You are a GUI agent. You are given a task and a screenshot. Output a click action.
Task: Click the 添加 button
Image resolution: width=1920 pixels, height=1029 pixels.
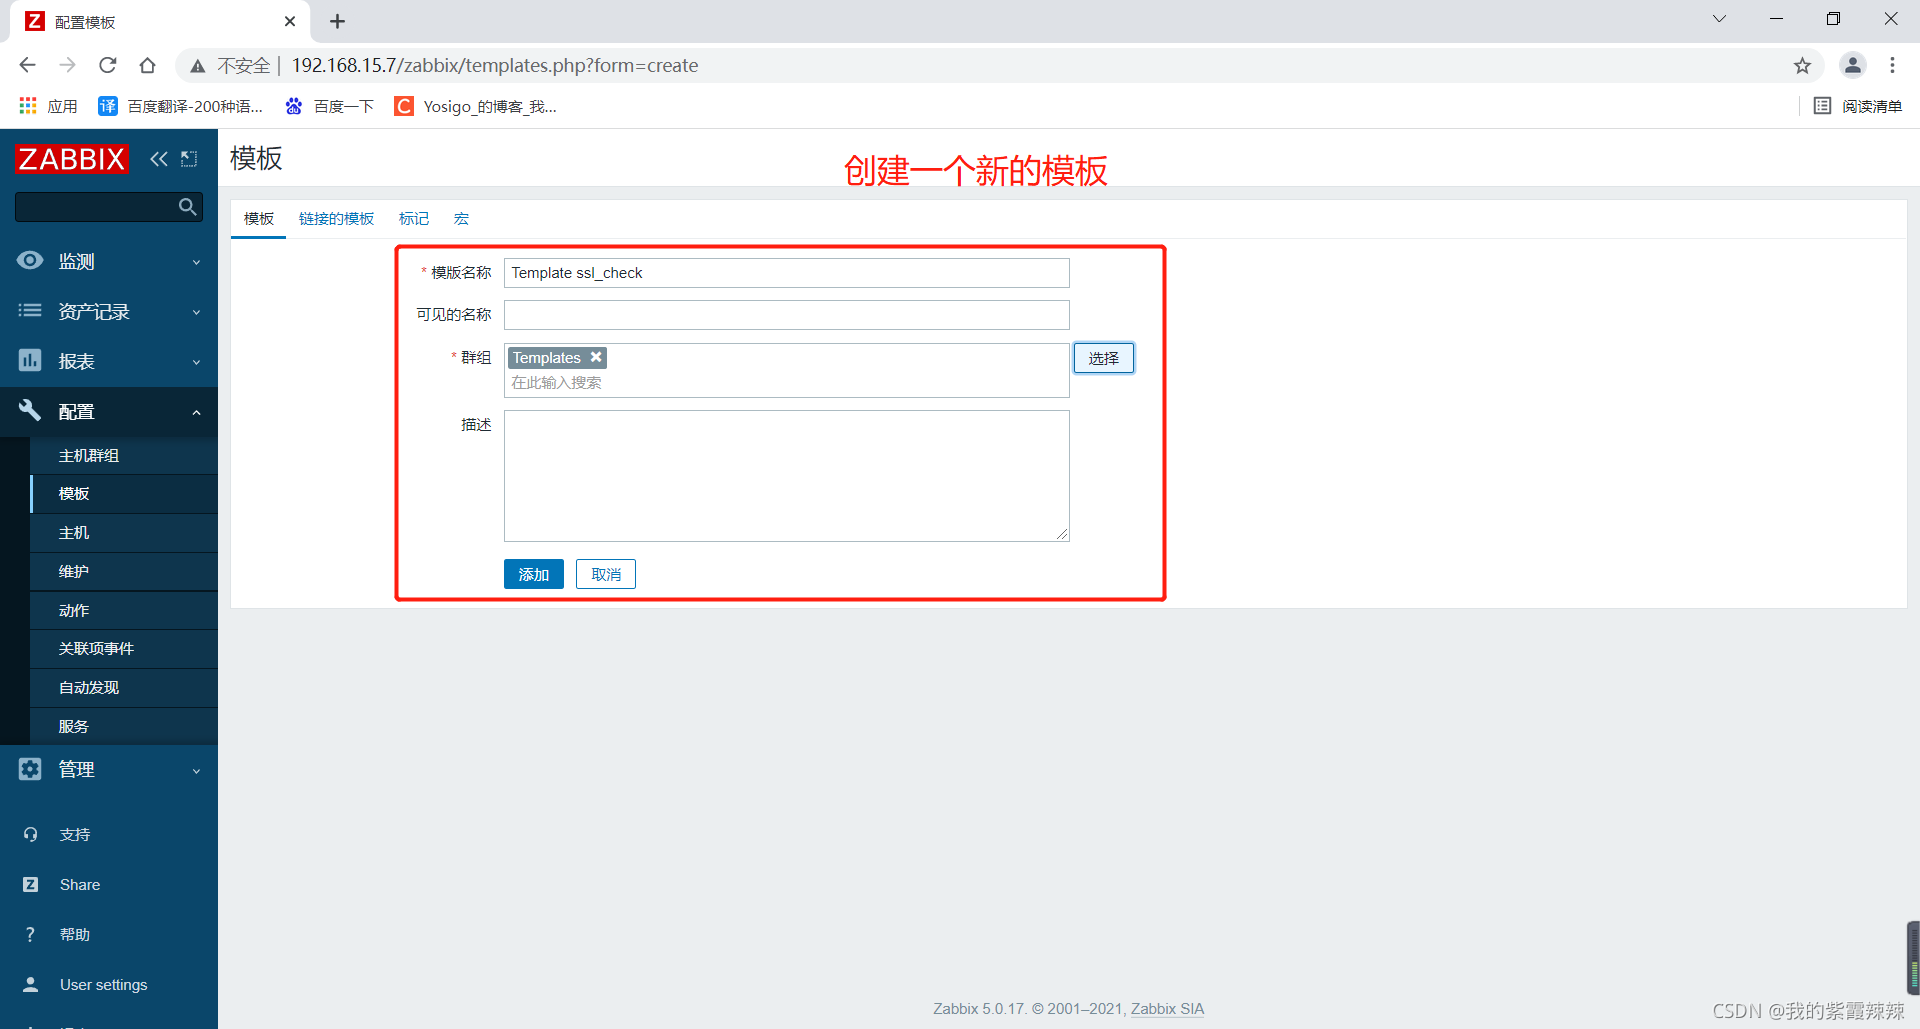(534, 574)
